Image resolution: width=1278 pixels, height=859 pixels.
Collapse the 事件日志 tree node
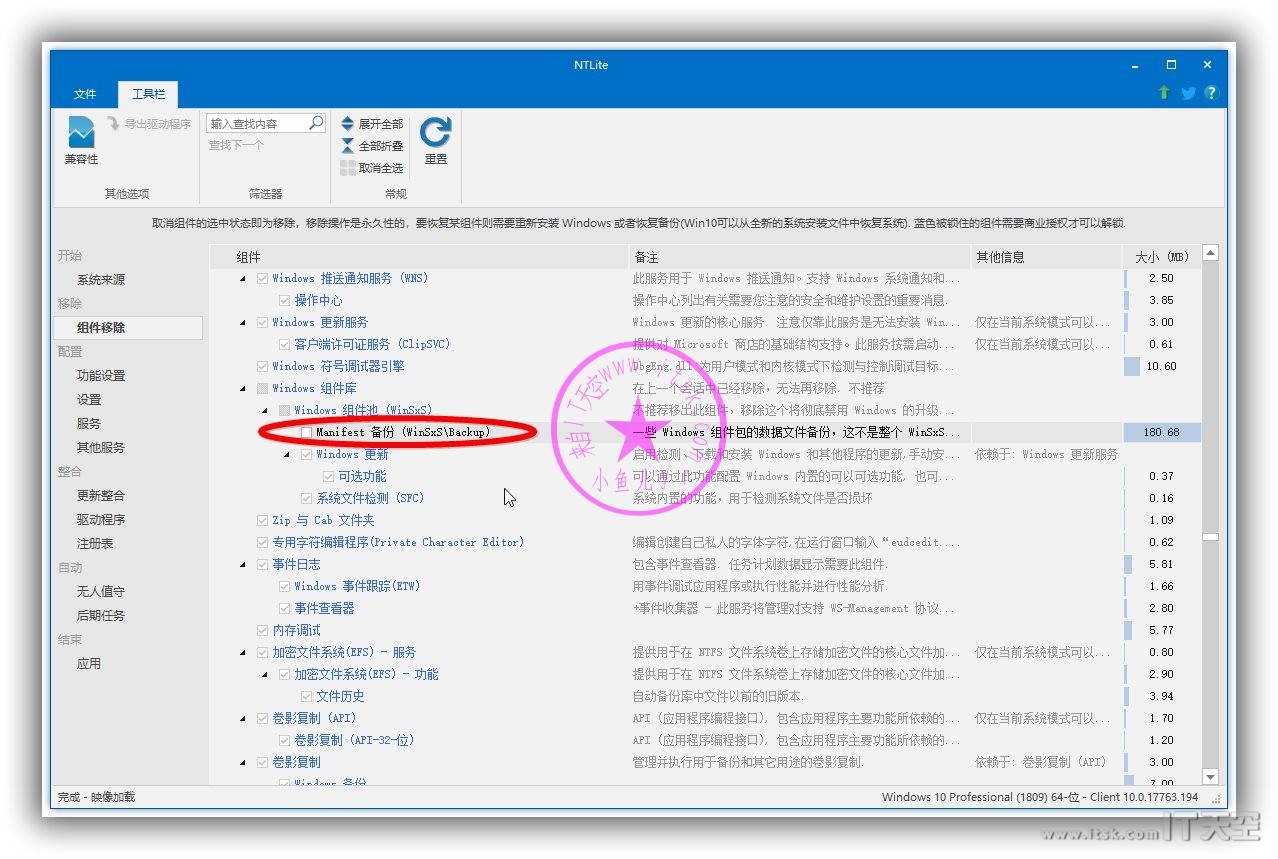243,565
